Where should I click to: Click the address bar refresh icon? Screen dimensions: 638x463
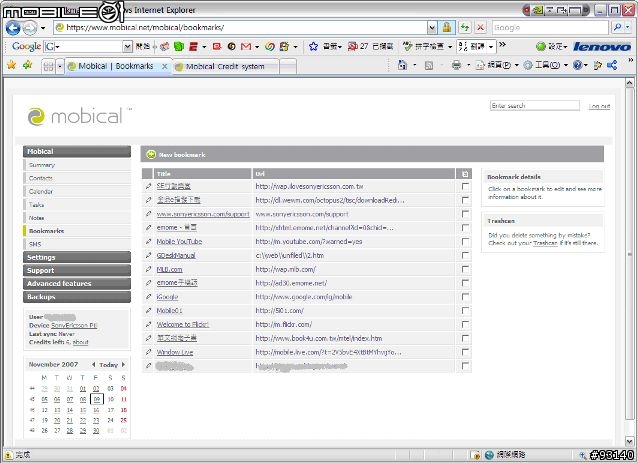coord(464,27)
